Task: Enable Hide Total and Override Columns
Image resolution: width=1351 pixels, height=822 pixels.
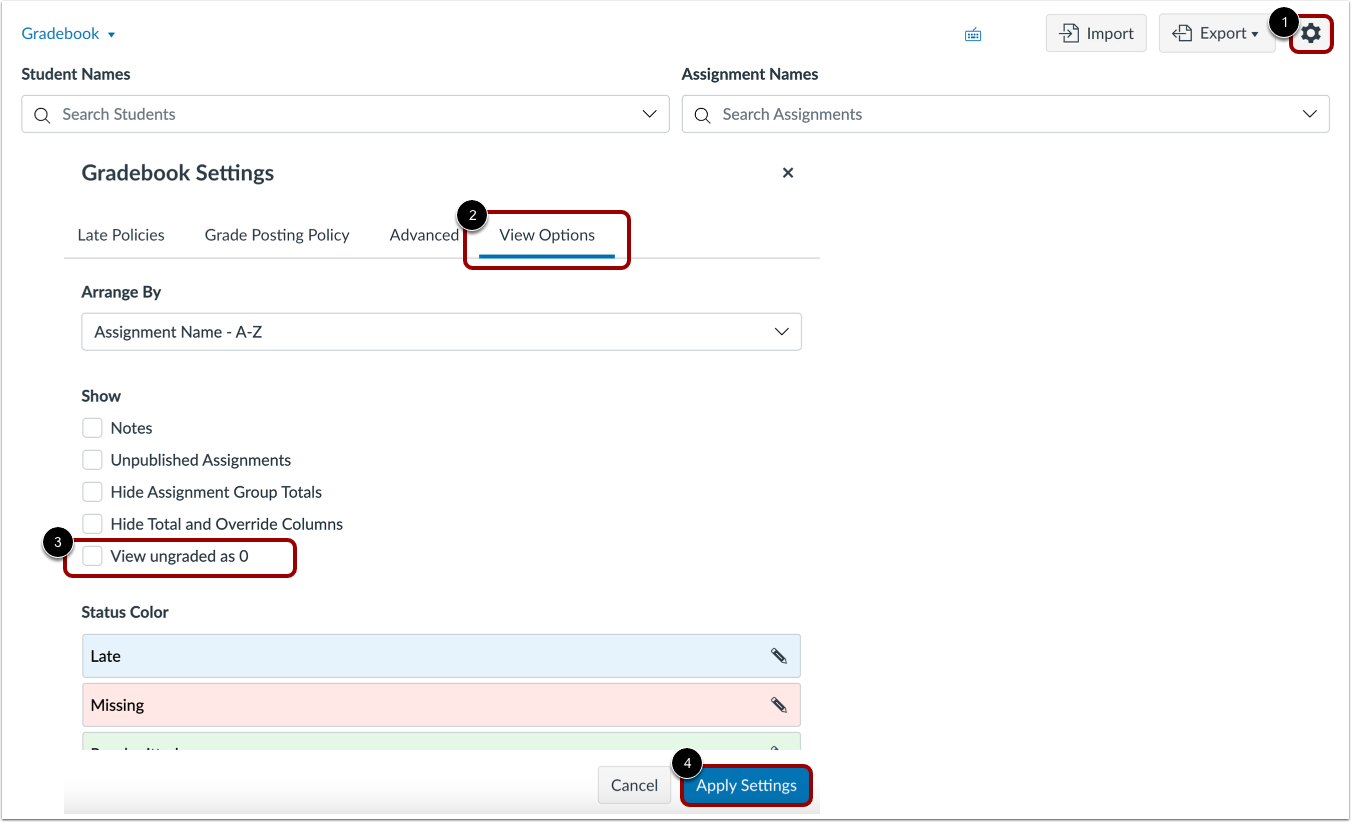Action: [x=92, y=523]
